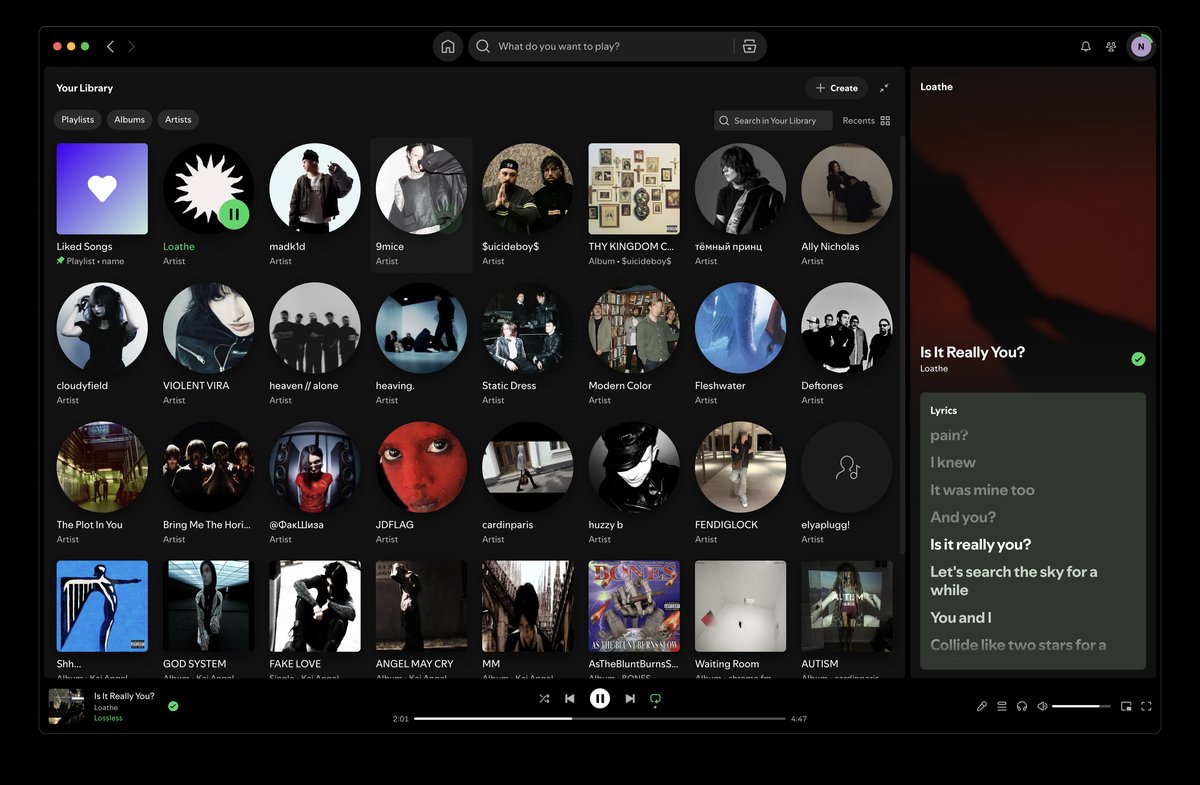Viewport: 1200px width, 785px height.
Task: Click the Lossless quality label
Action: (x=108, y=718)
